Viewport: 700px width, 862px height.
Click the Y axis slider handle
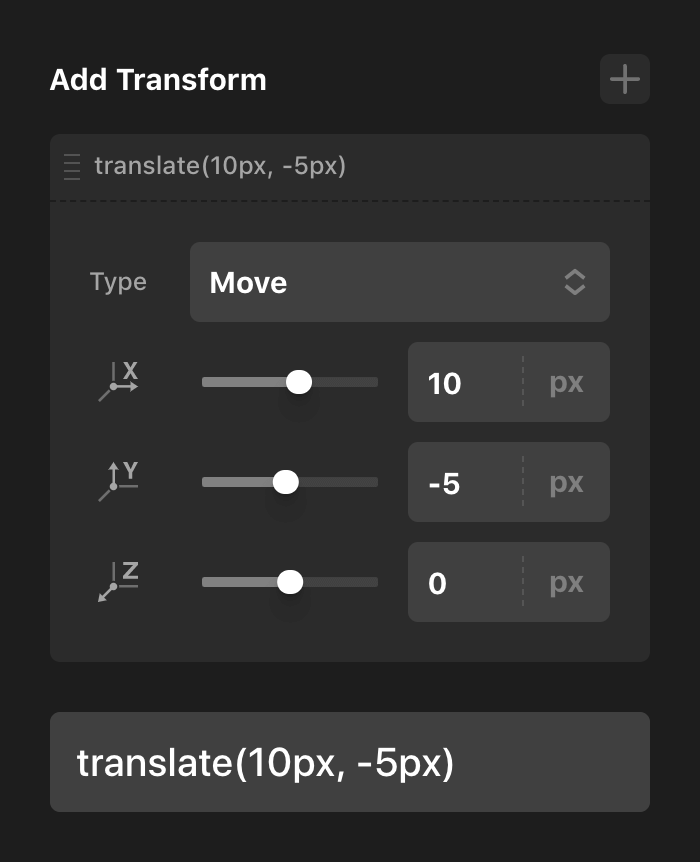pyautogui.click(x=286, y=482)
